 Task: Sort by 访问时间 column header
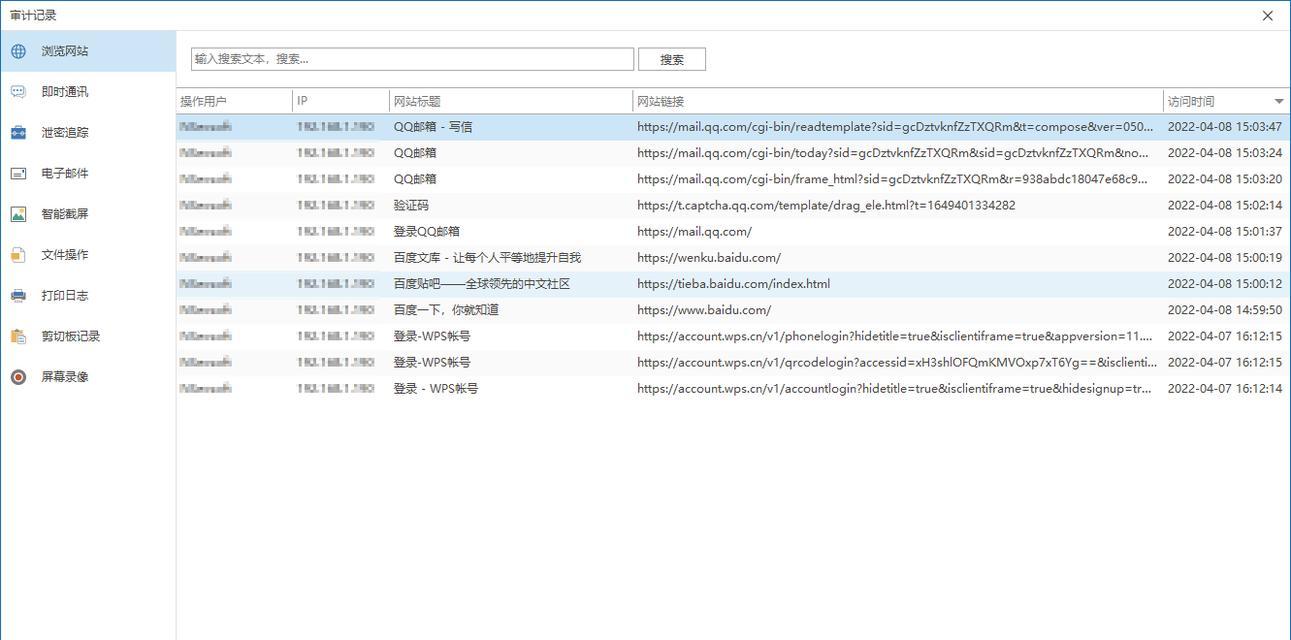[1227, 101]
